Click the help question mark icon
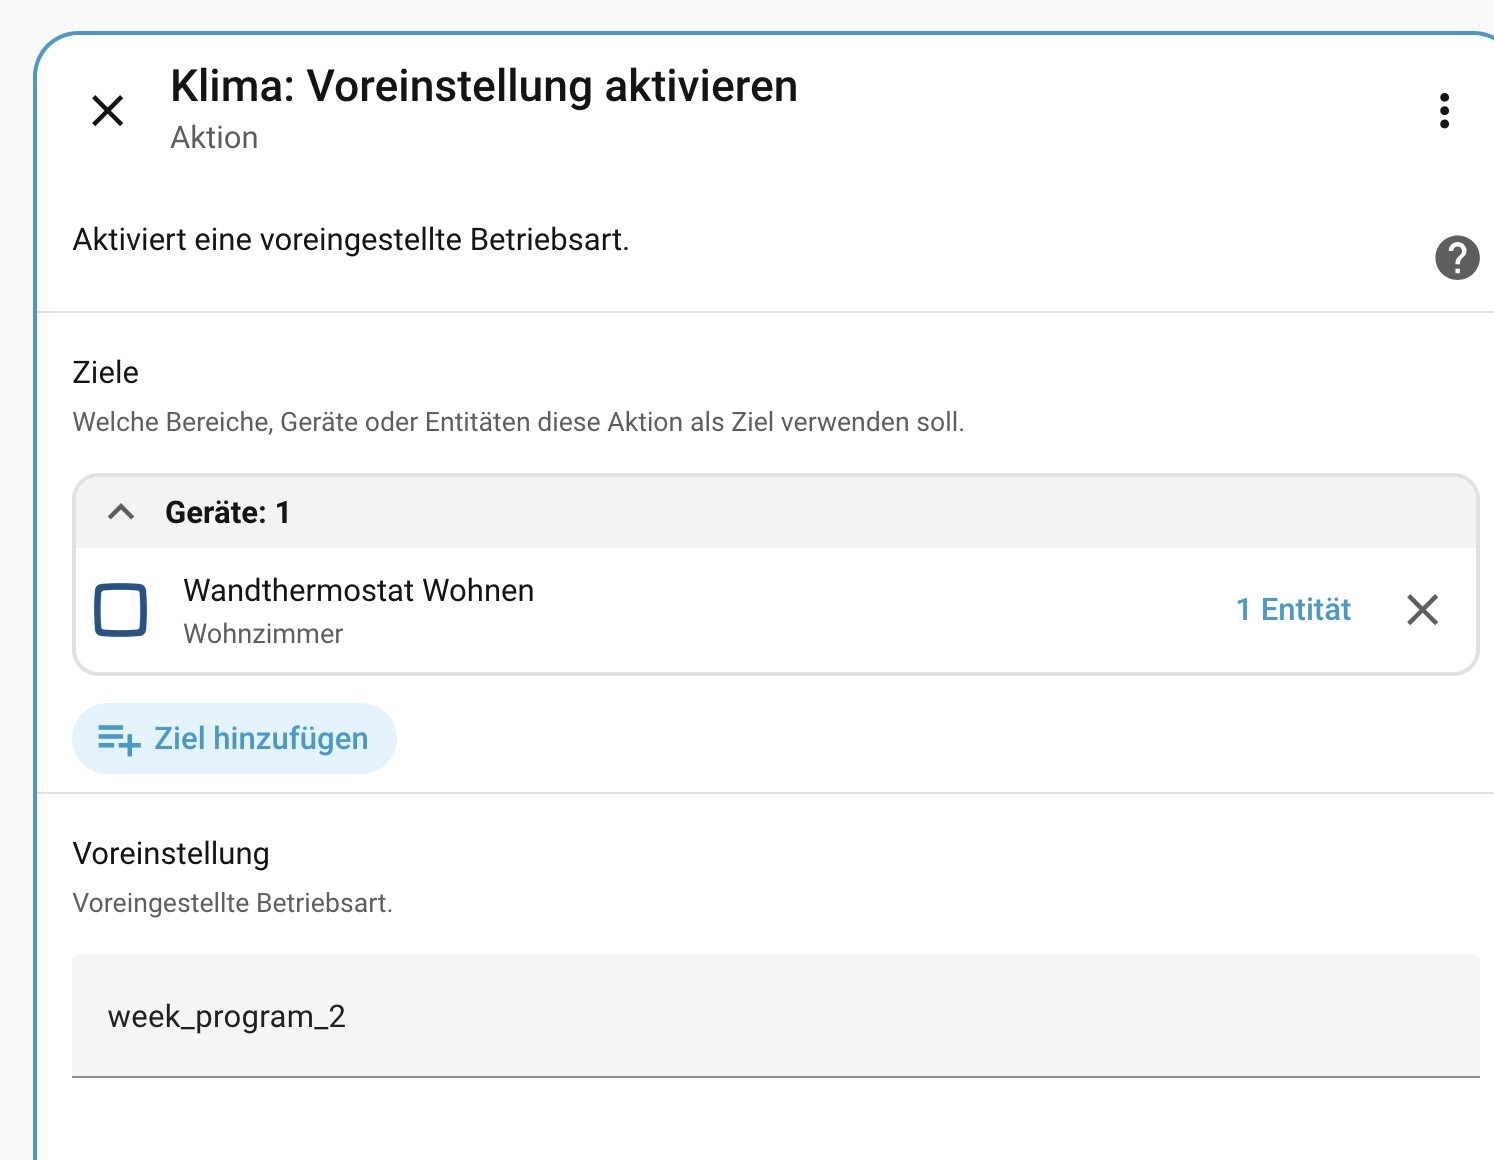Image resolution: width=1494 pixels, height=1160 pixels. pos(1456,258)
